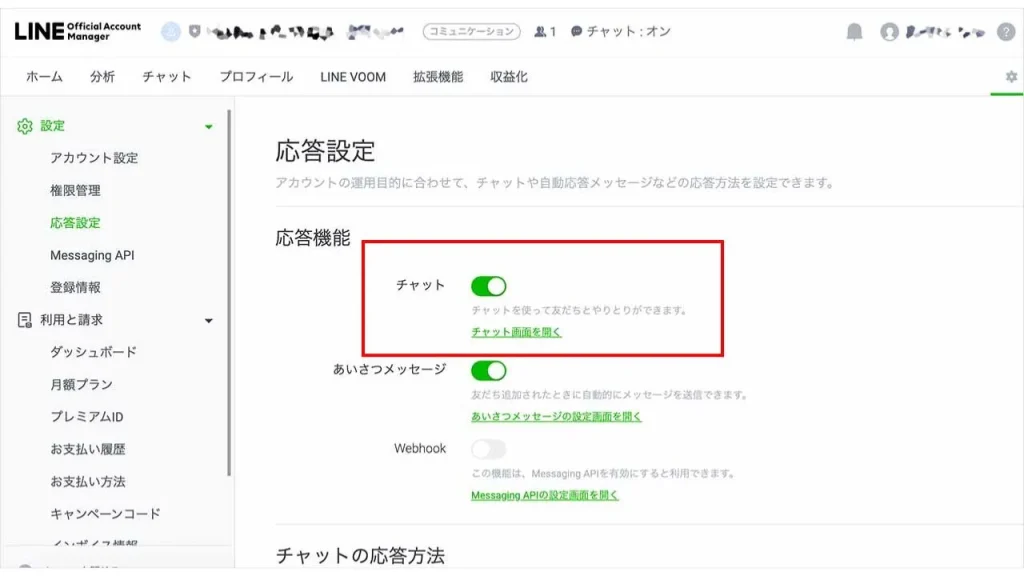Open the チャット画面を開く link
The height and width of the screenshot is (576, 1024).
516,332
